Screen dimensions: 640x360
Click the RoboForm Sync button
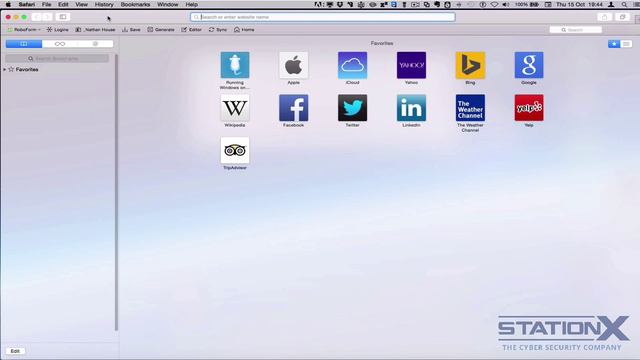[x=218, y=30]
